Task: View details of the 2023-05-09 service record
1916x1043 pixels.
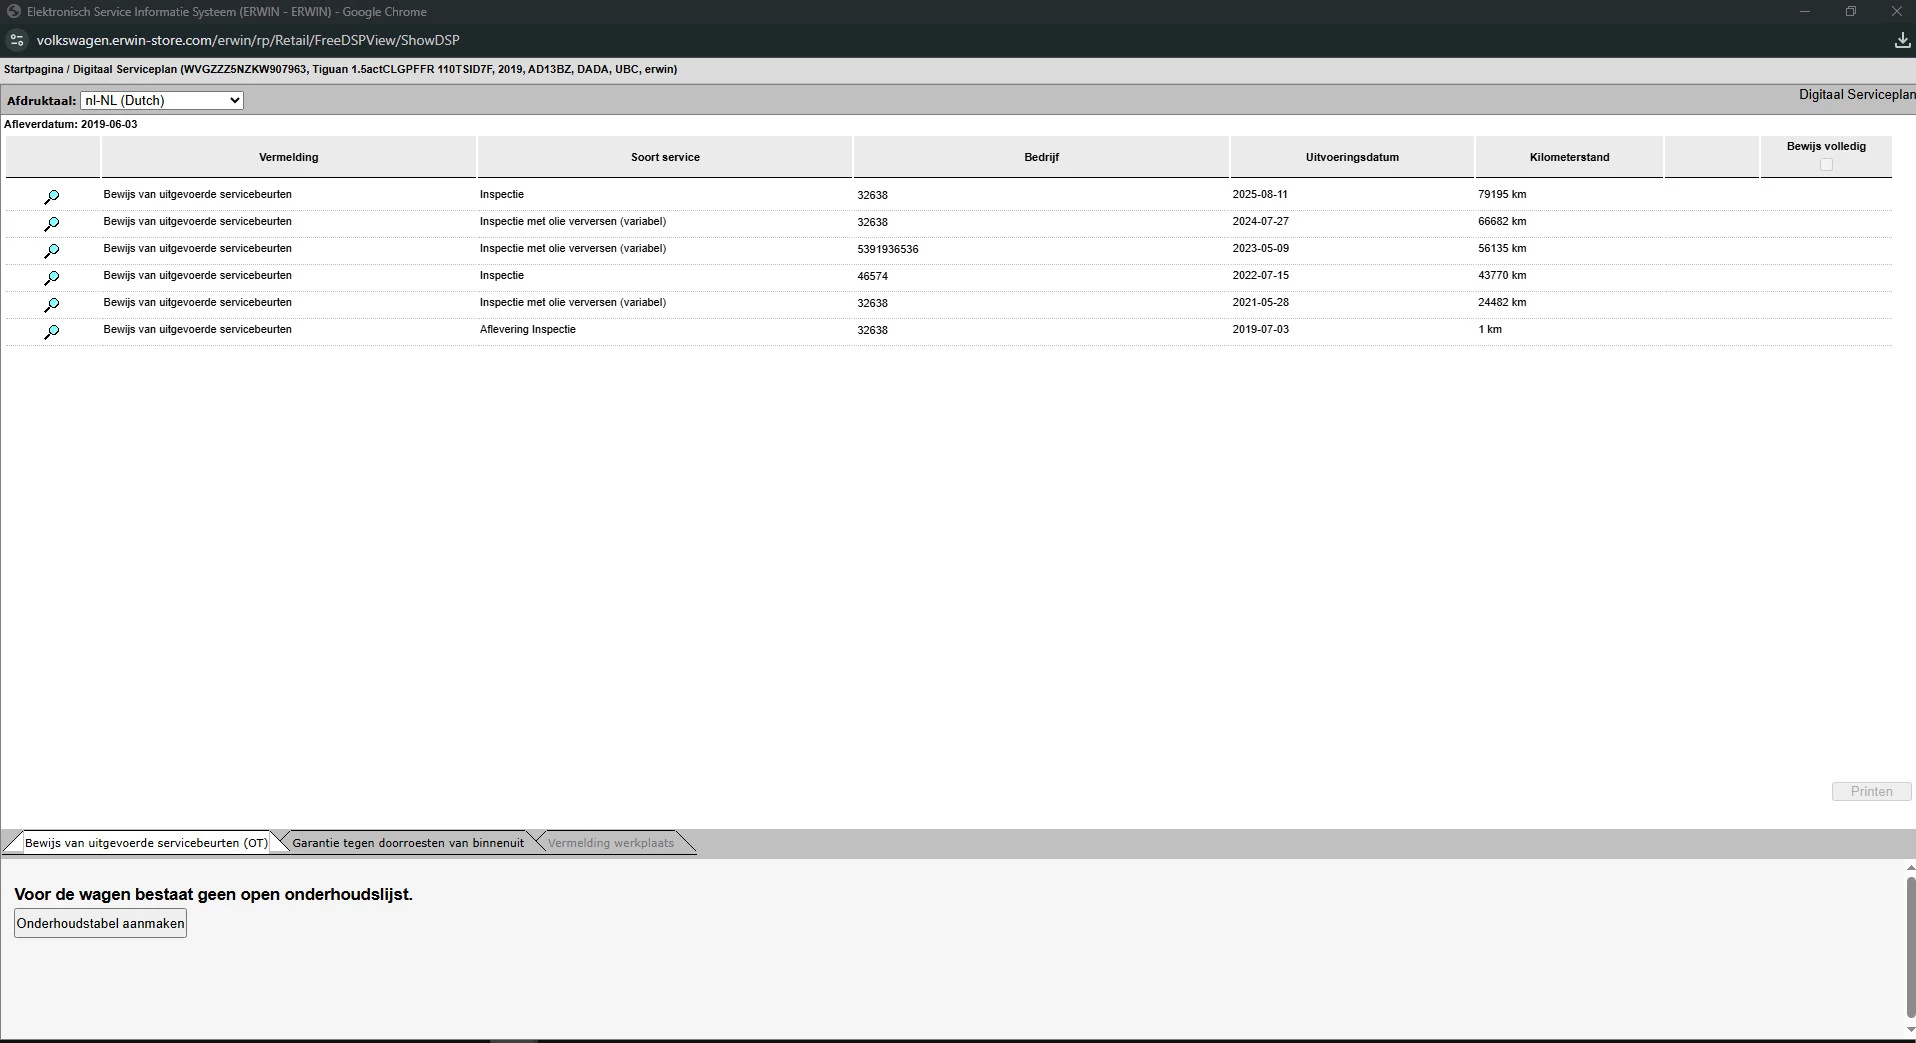Action: coord(52,251)
